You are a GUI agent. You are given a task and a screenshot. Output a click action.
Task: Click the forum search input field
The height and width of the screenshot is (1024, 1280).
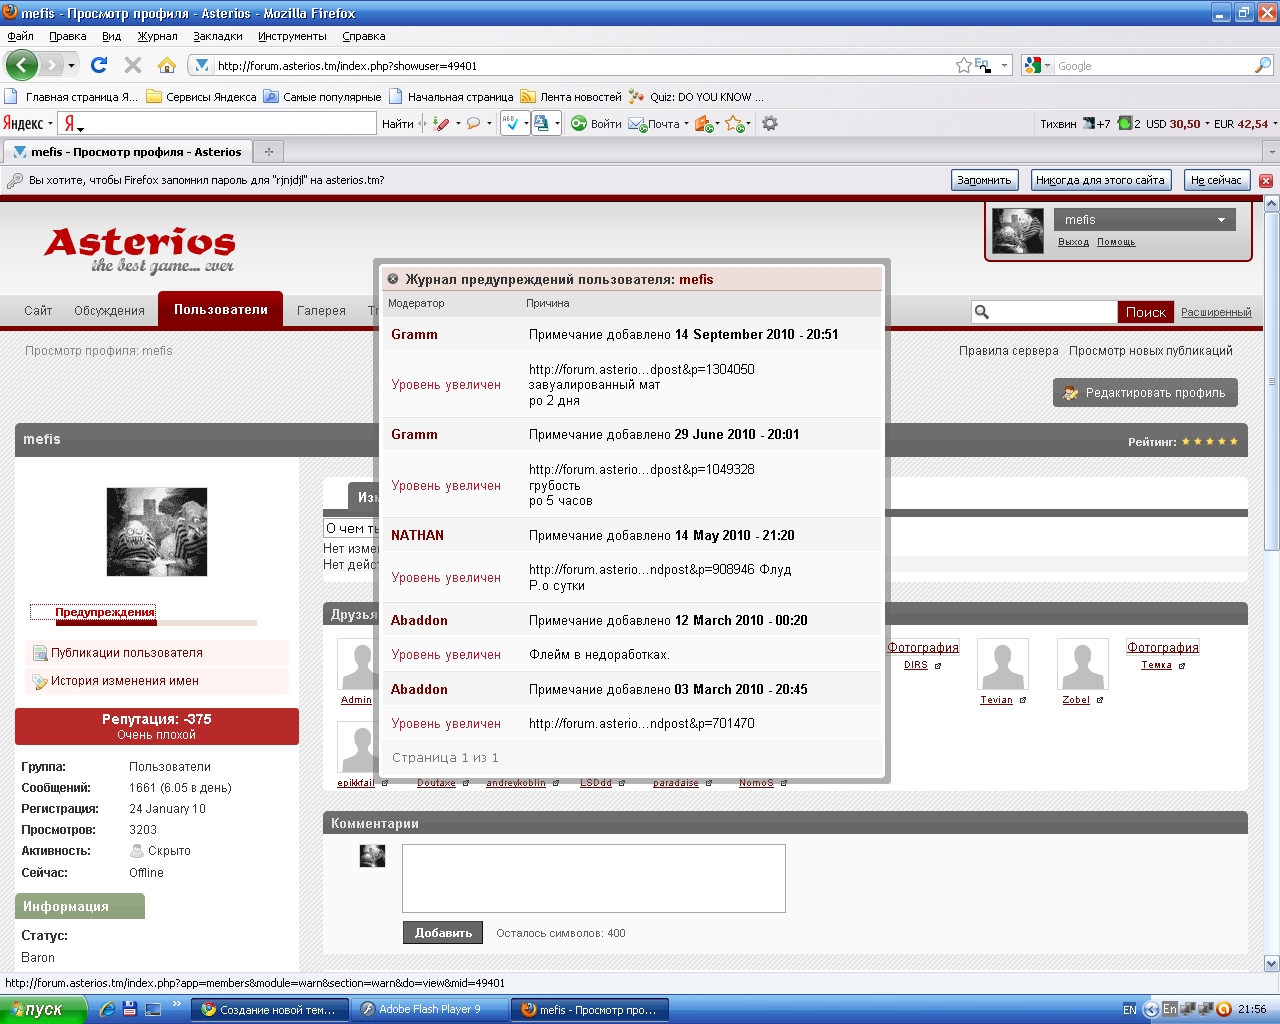point(1052,312)
